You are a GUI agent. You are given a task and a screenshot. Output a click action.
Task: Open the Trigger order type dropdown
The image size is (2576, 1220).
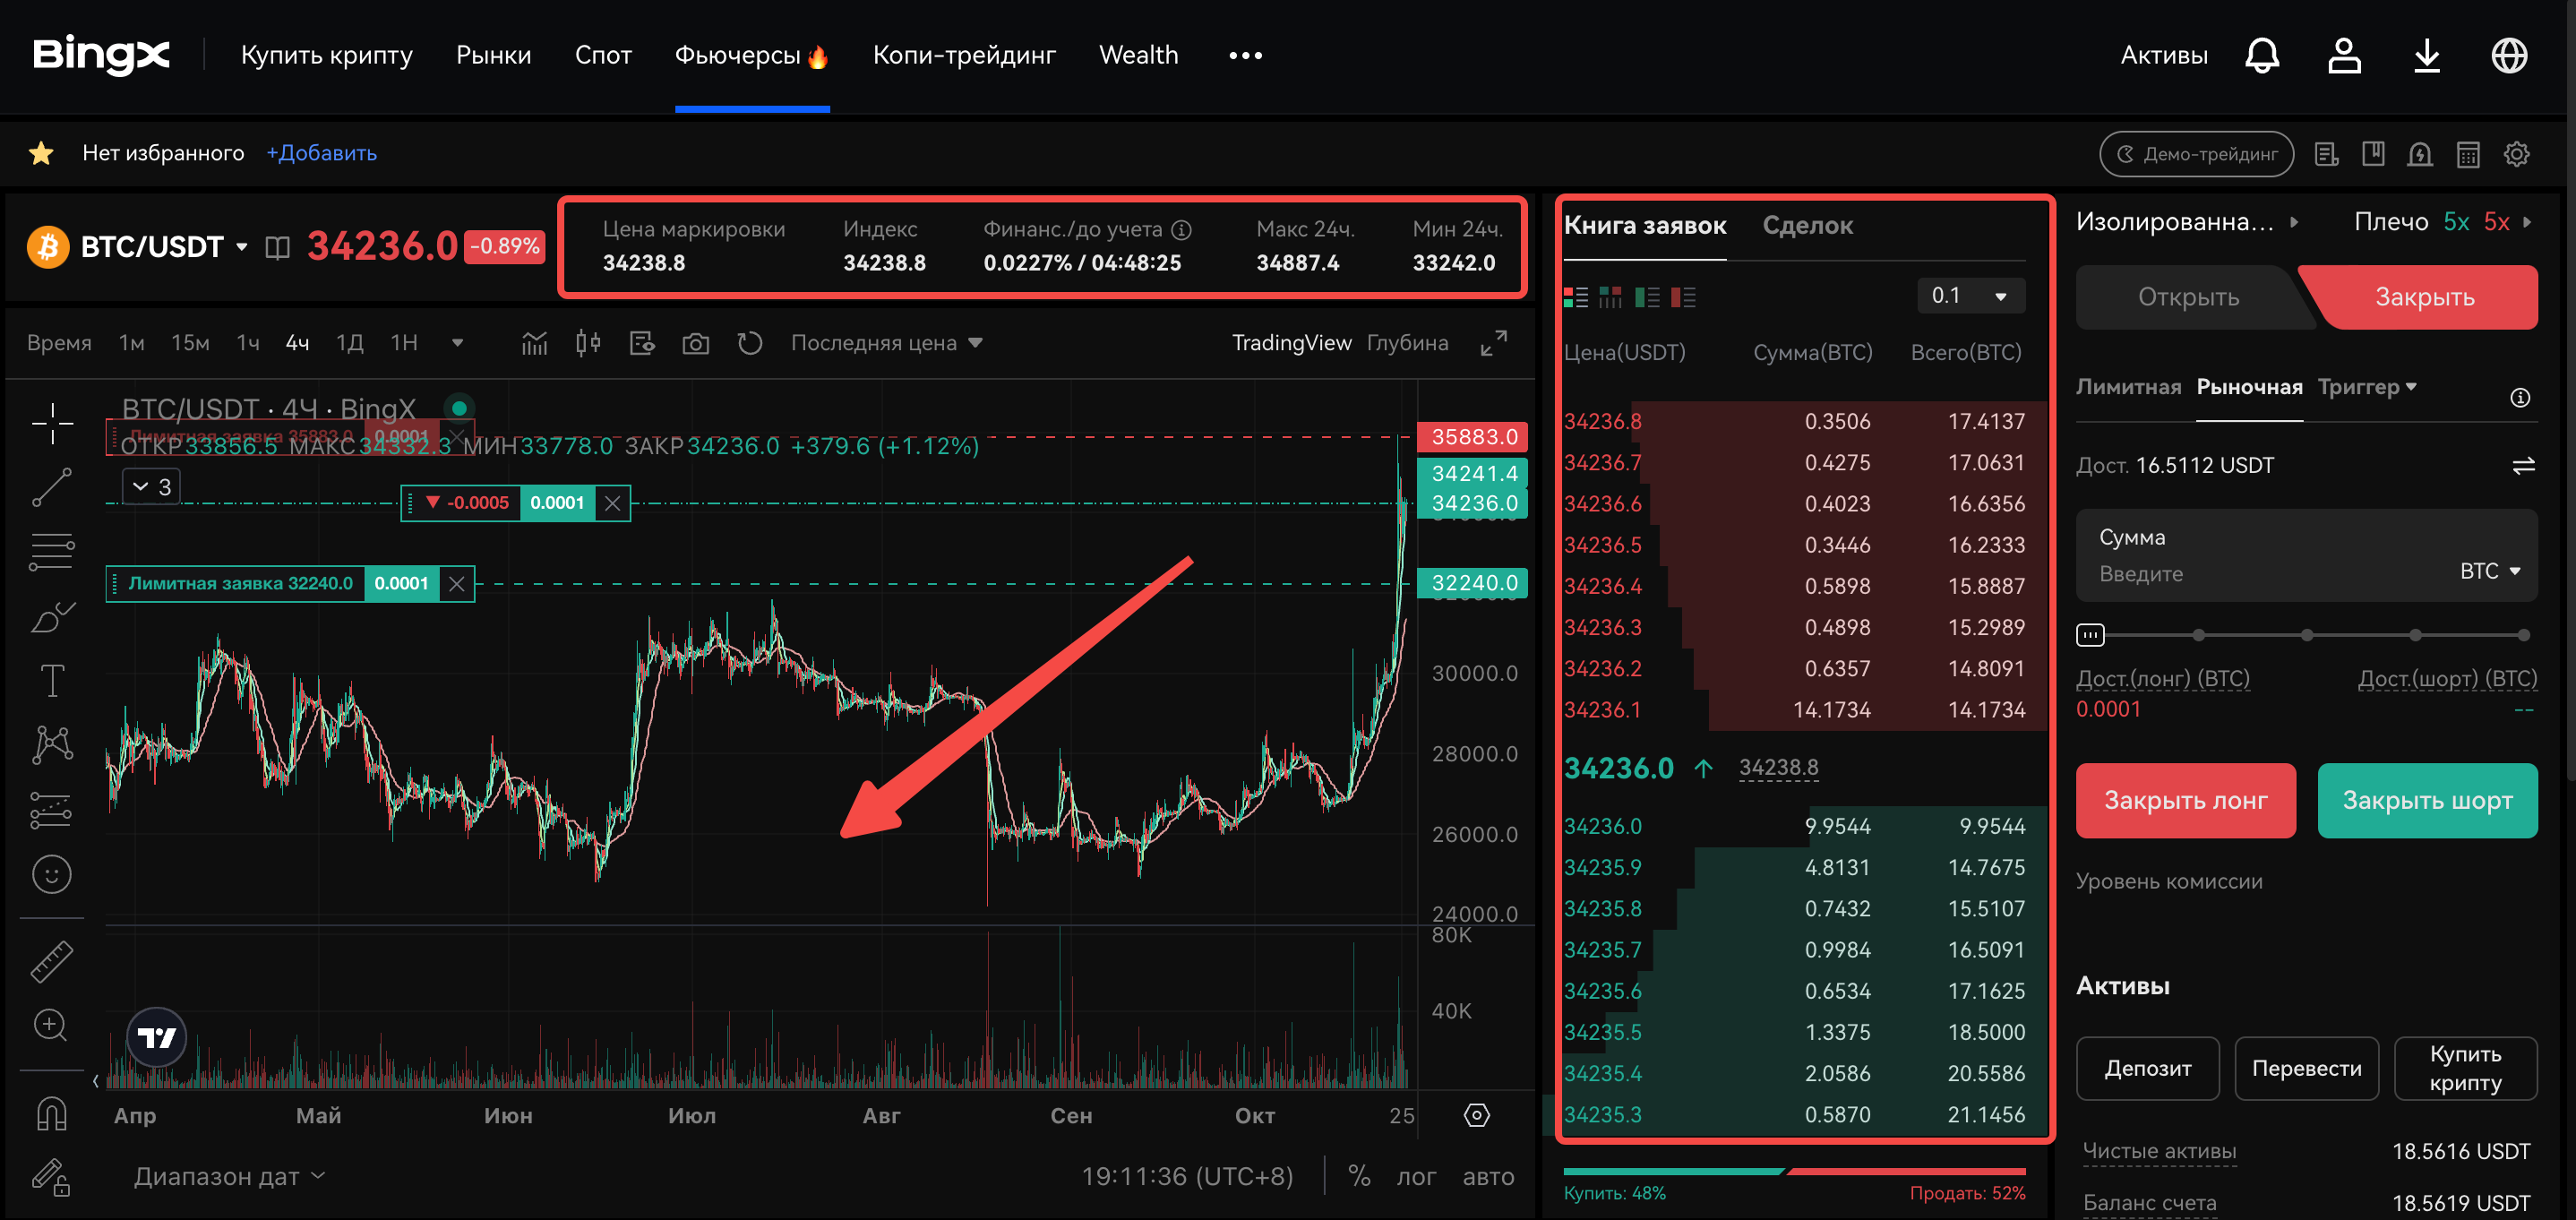pyautogui.click(x=2366, y=387)
